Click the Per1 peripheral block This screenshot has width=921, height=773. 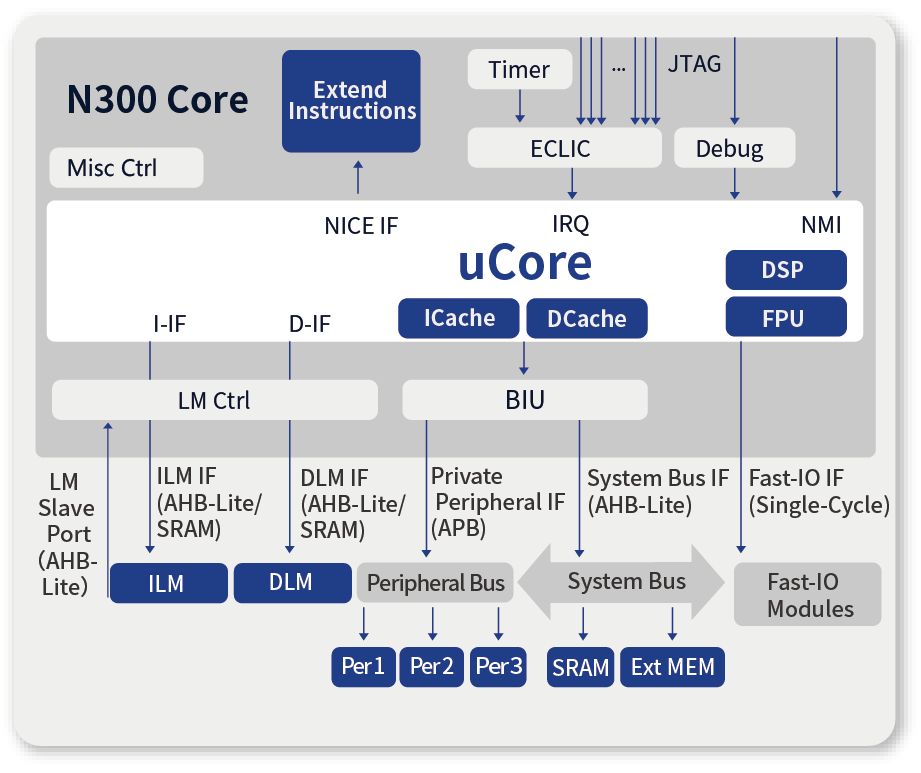point(363,667)
